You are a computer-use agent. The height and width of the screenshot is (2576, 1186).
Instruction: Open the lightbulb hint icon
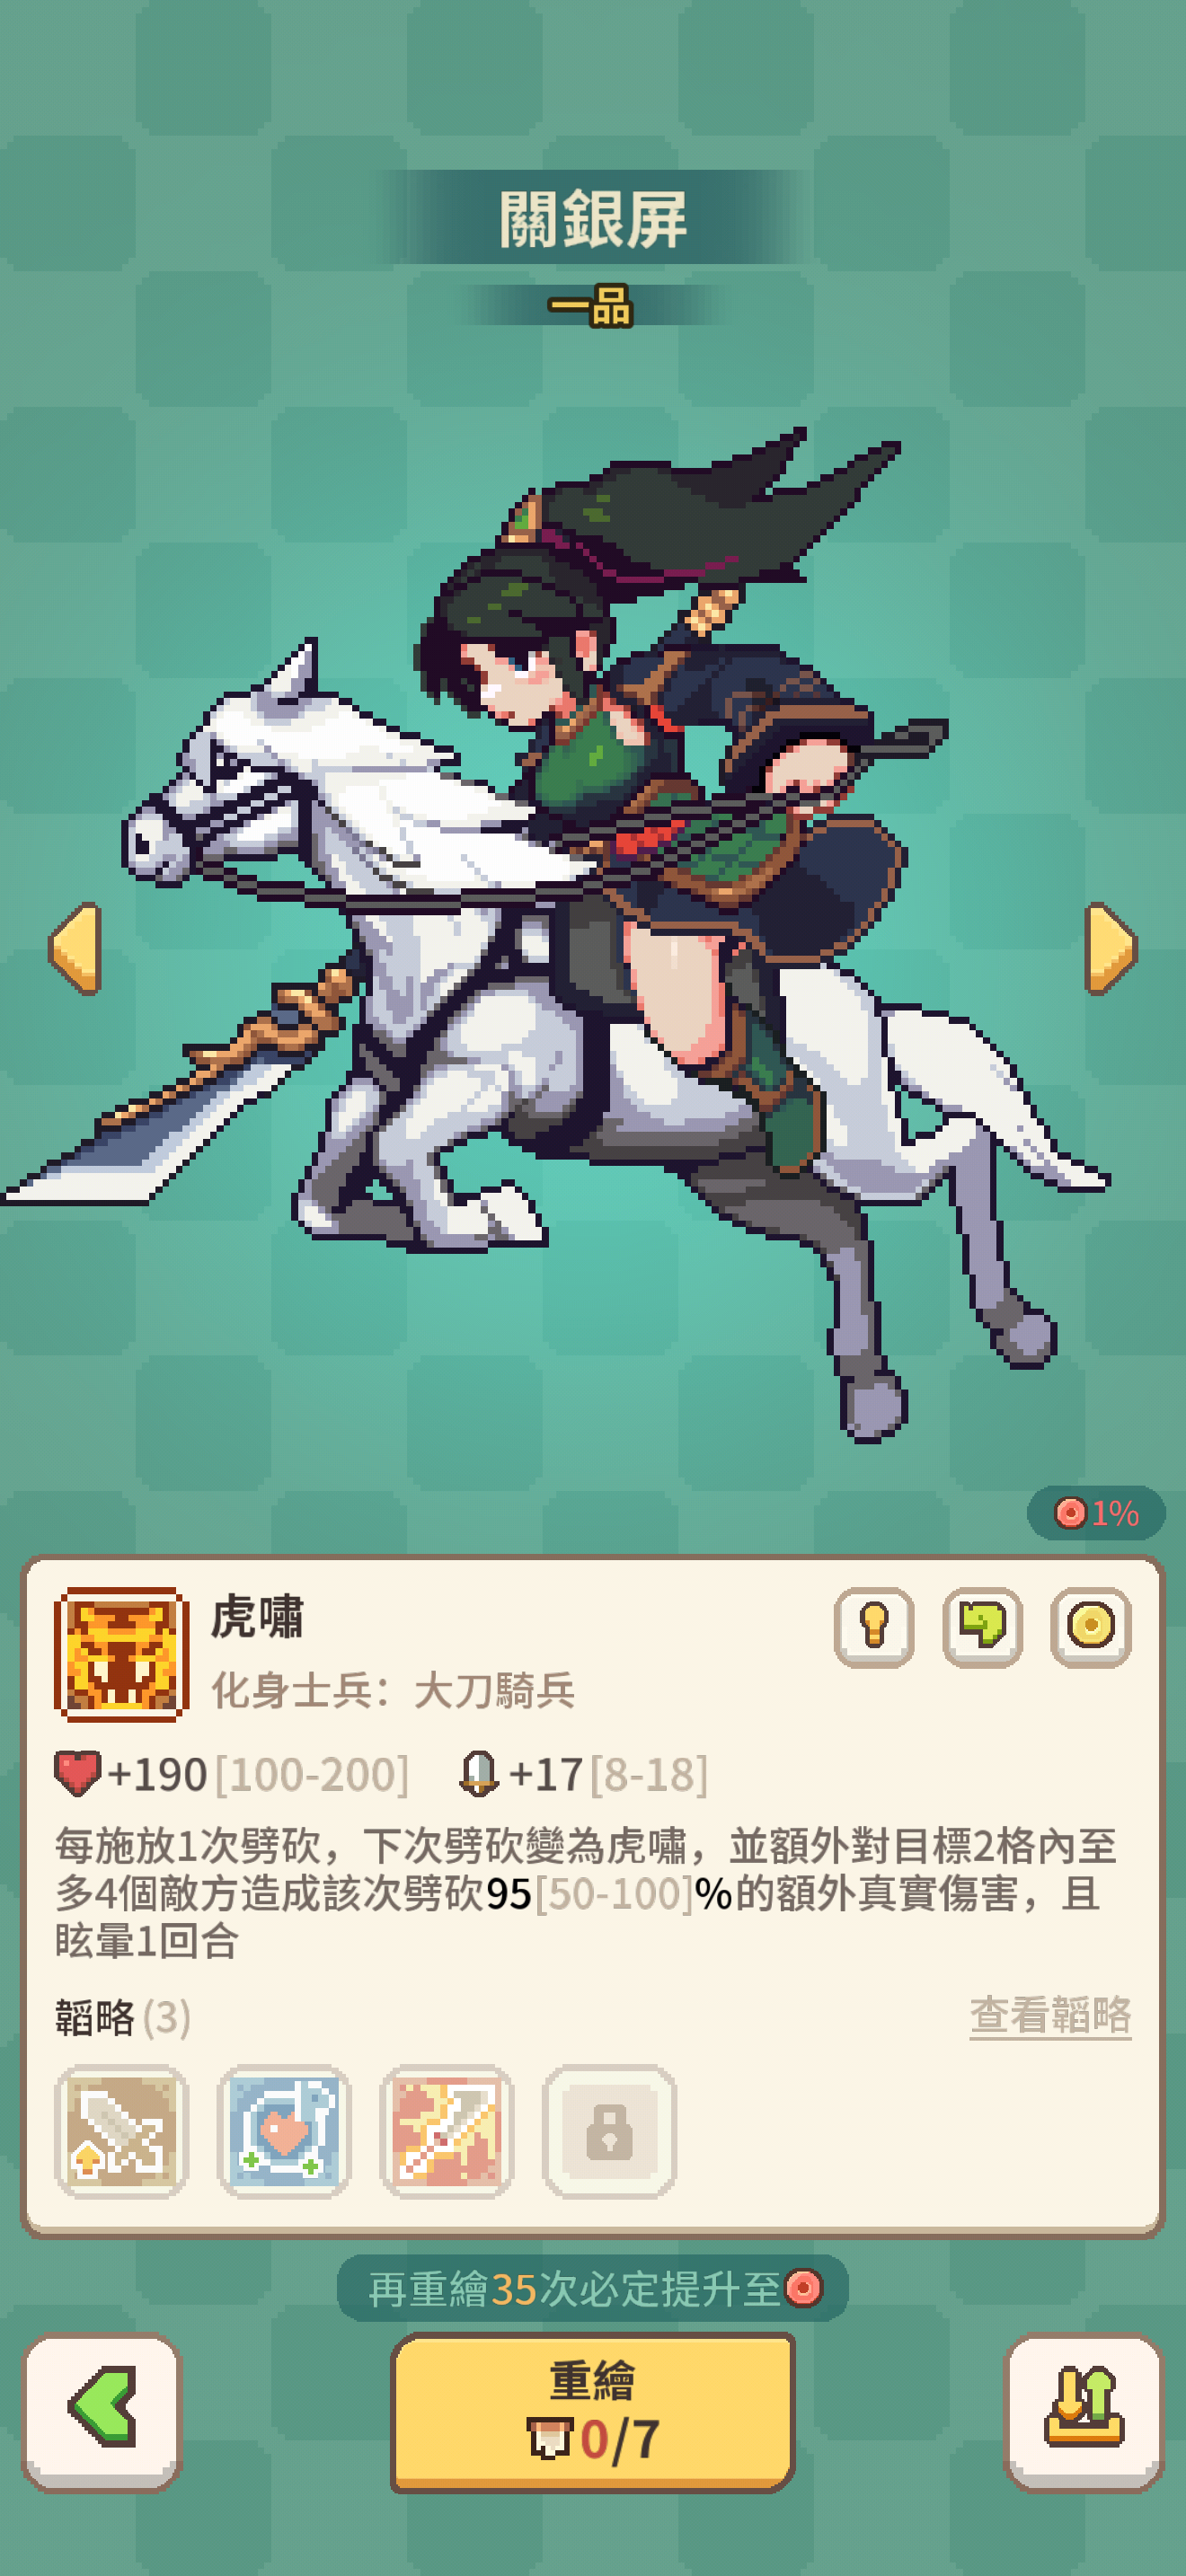coord(874,1626)
